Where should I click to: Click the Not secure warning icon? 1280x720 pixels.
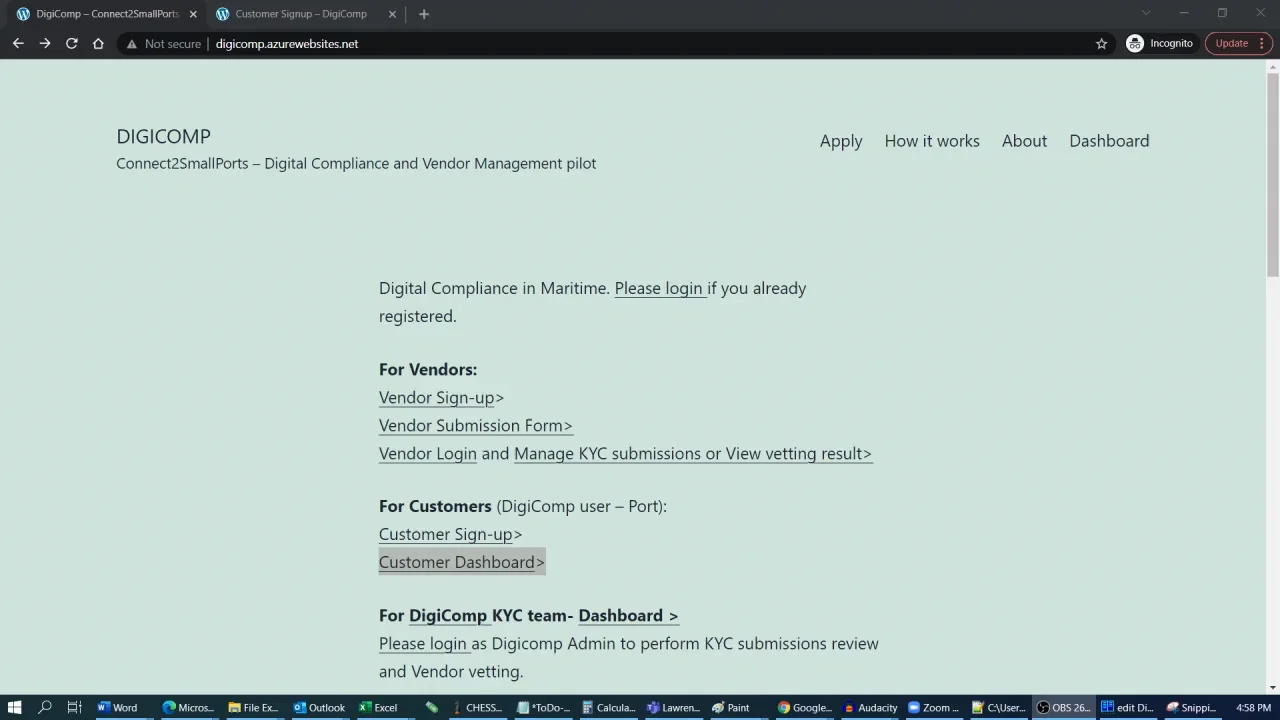pos(131,44)
